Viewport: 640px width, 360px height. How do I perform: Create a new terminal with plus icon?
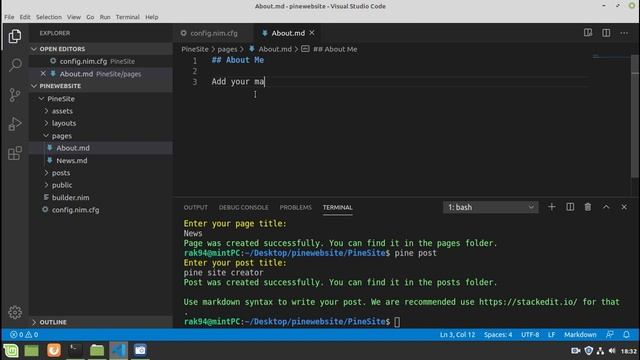pos(551,207)
